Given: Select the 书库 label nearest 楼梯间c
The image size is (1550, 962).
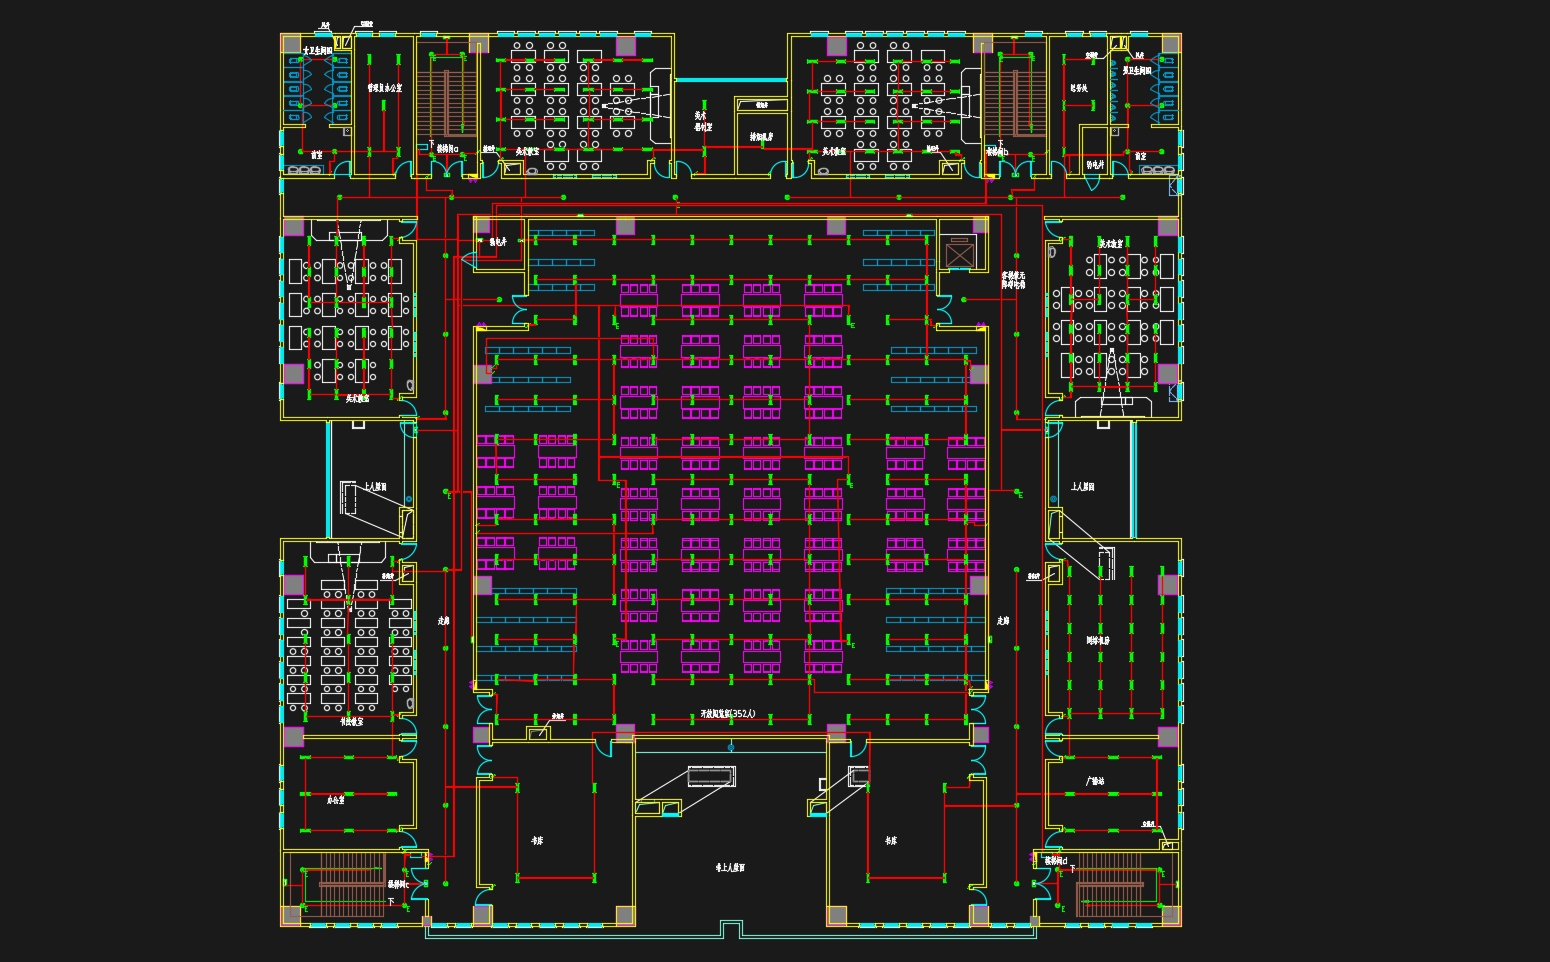Looking at the screenshot, I should [537, 841].
